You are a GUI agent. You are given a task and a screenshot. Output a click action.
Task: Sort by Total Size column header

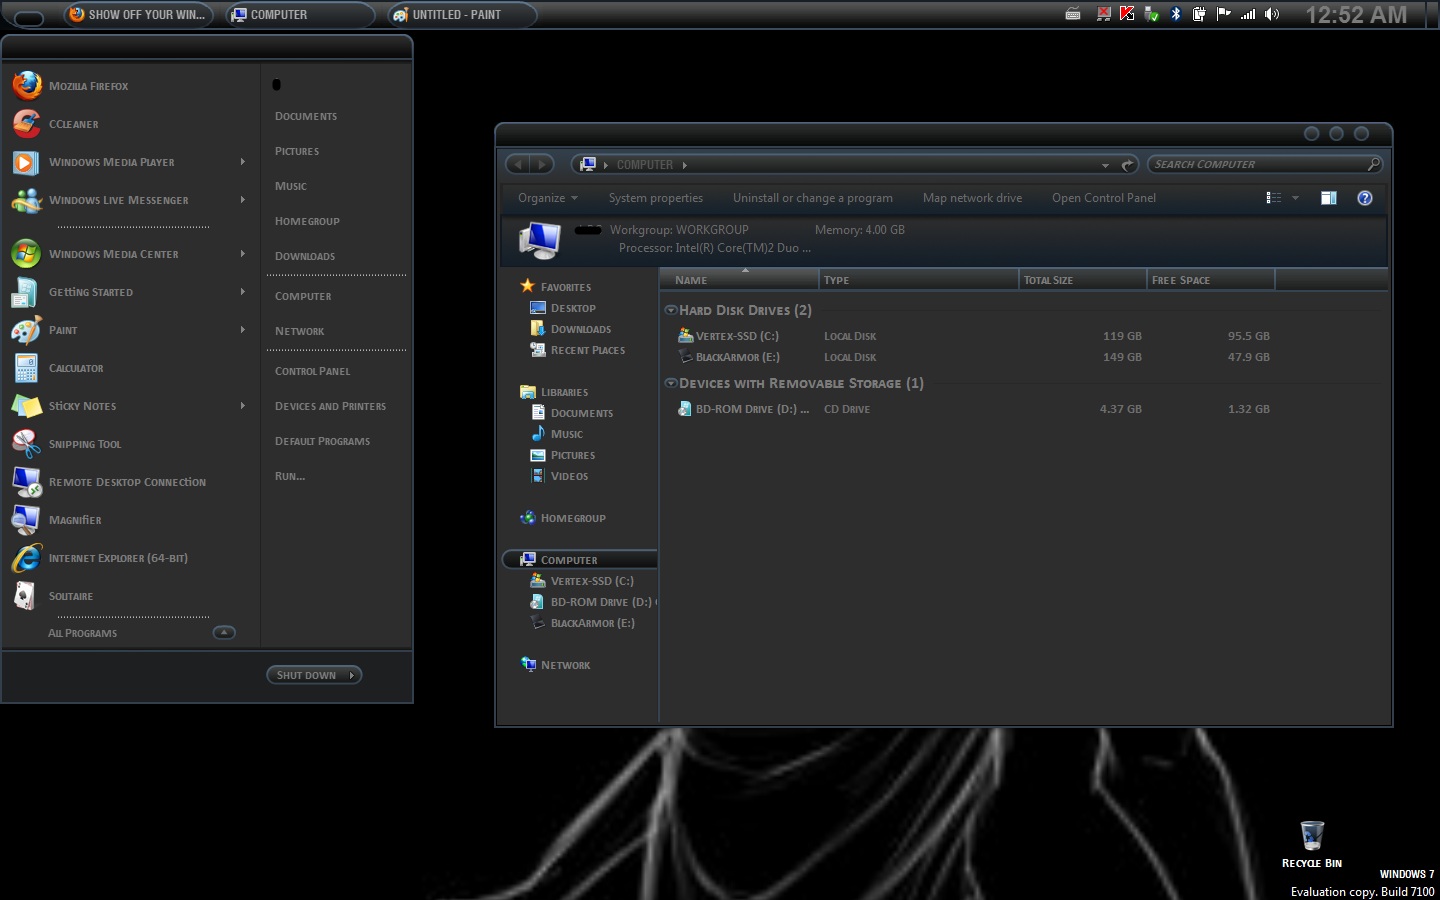[x=1083, y=280]
